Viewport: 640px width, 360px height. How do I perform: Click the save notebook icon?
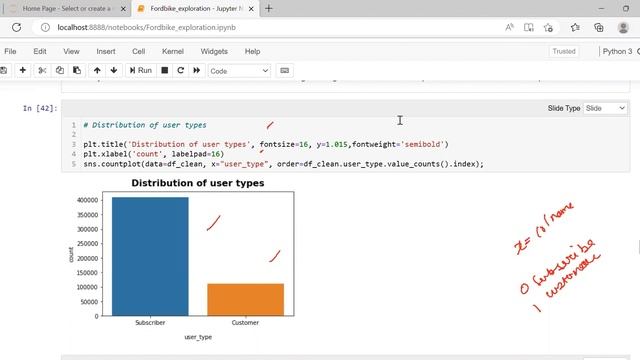3,71
